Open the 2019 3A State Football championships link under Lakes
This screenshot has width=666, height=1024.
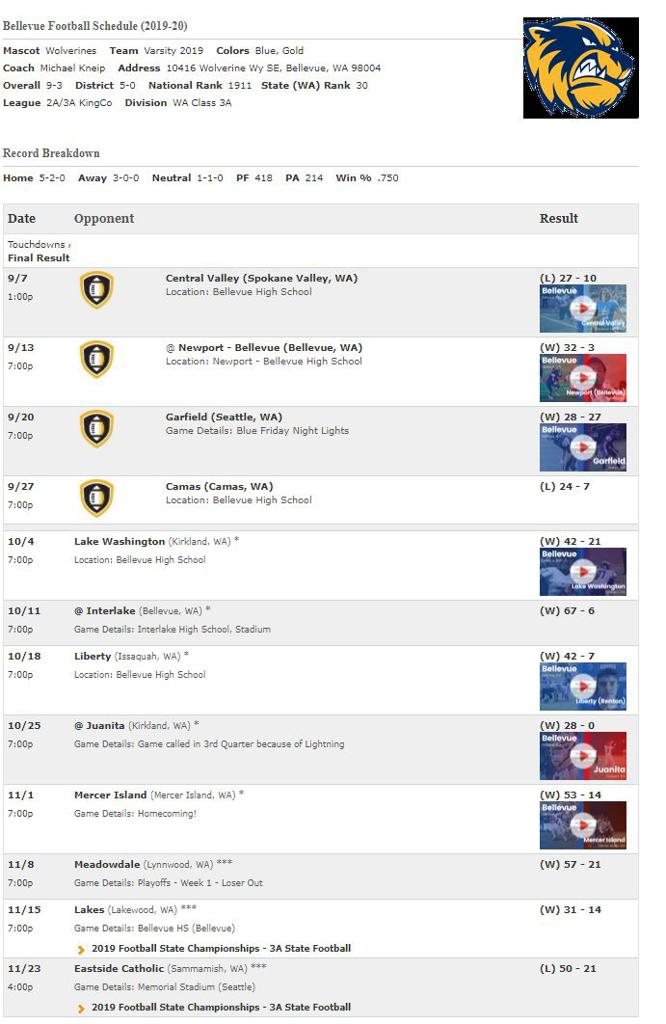tap(214, 947)
